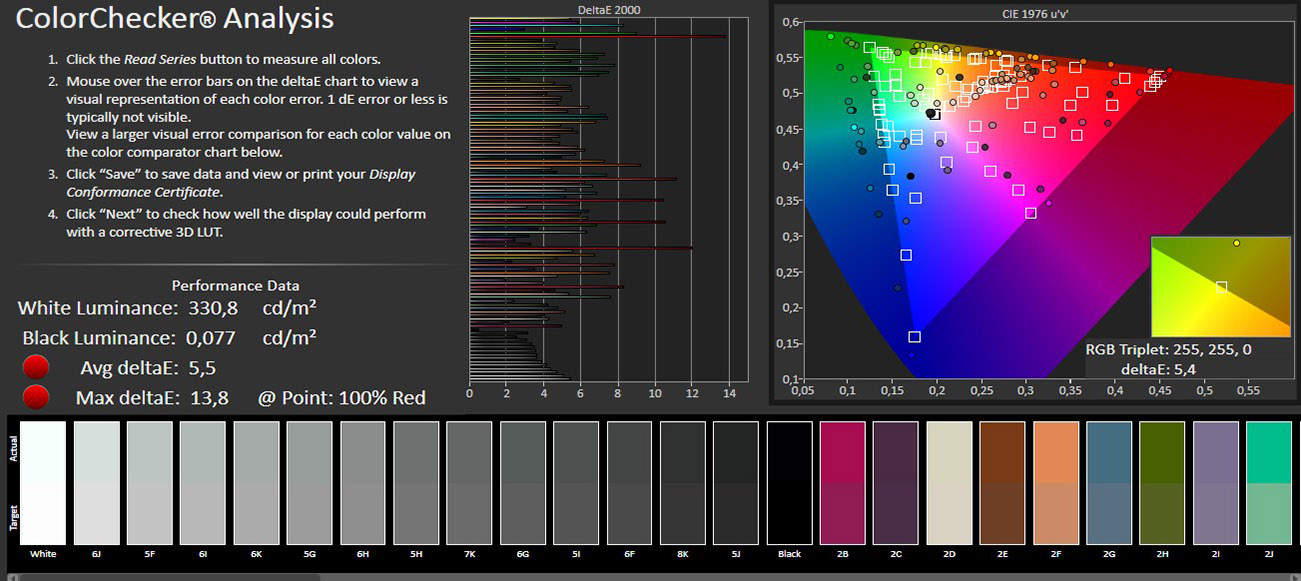Click the red indicator beside Avg deltaE
The width and height of the screenshot is (1301, 581).
[36, 368]
